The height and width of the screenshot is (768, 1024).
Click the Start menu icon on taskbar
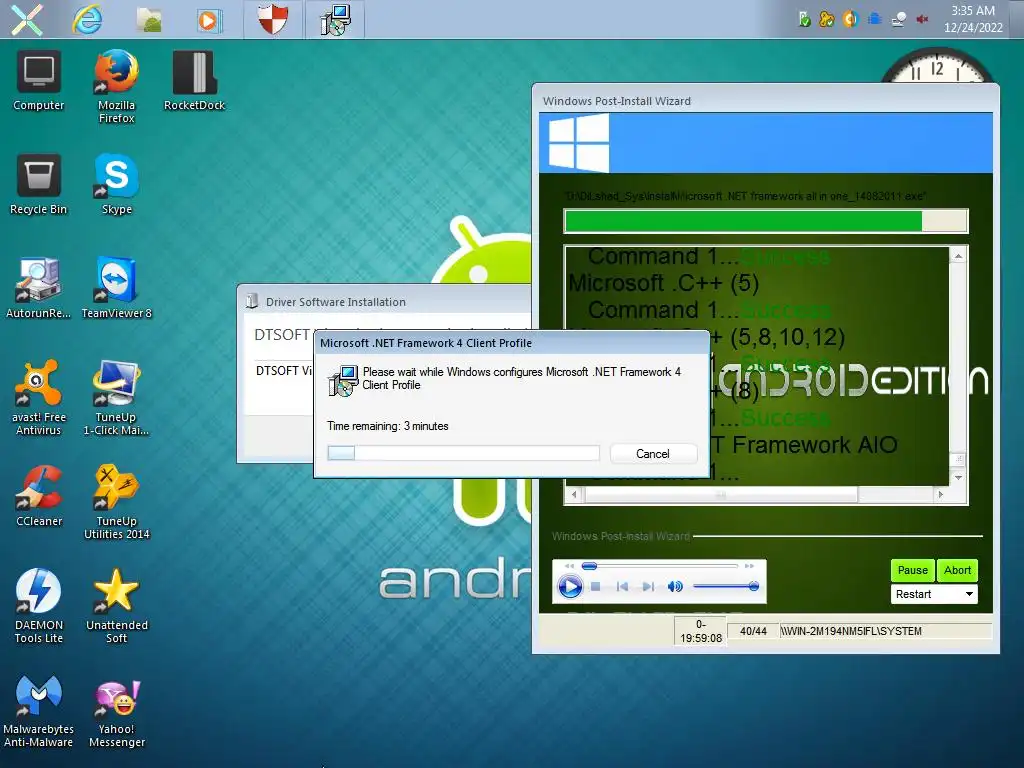(x=27, y=20)
